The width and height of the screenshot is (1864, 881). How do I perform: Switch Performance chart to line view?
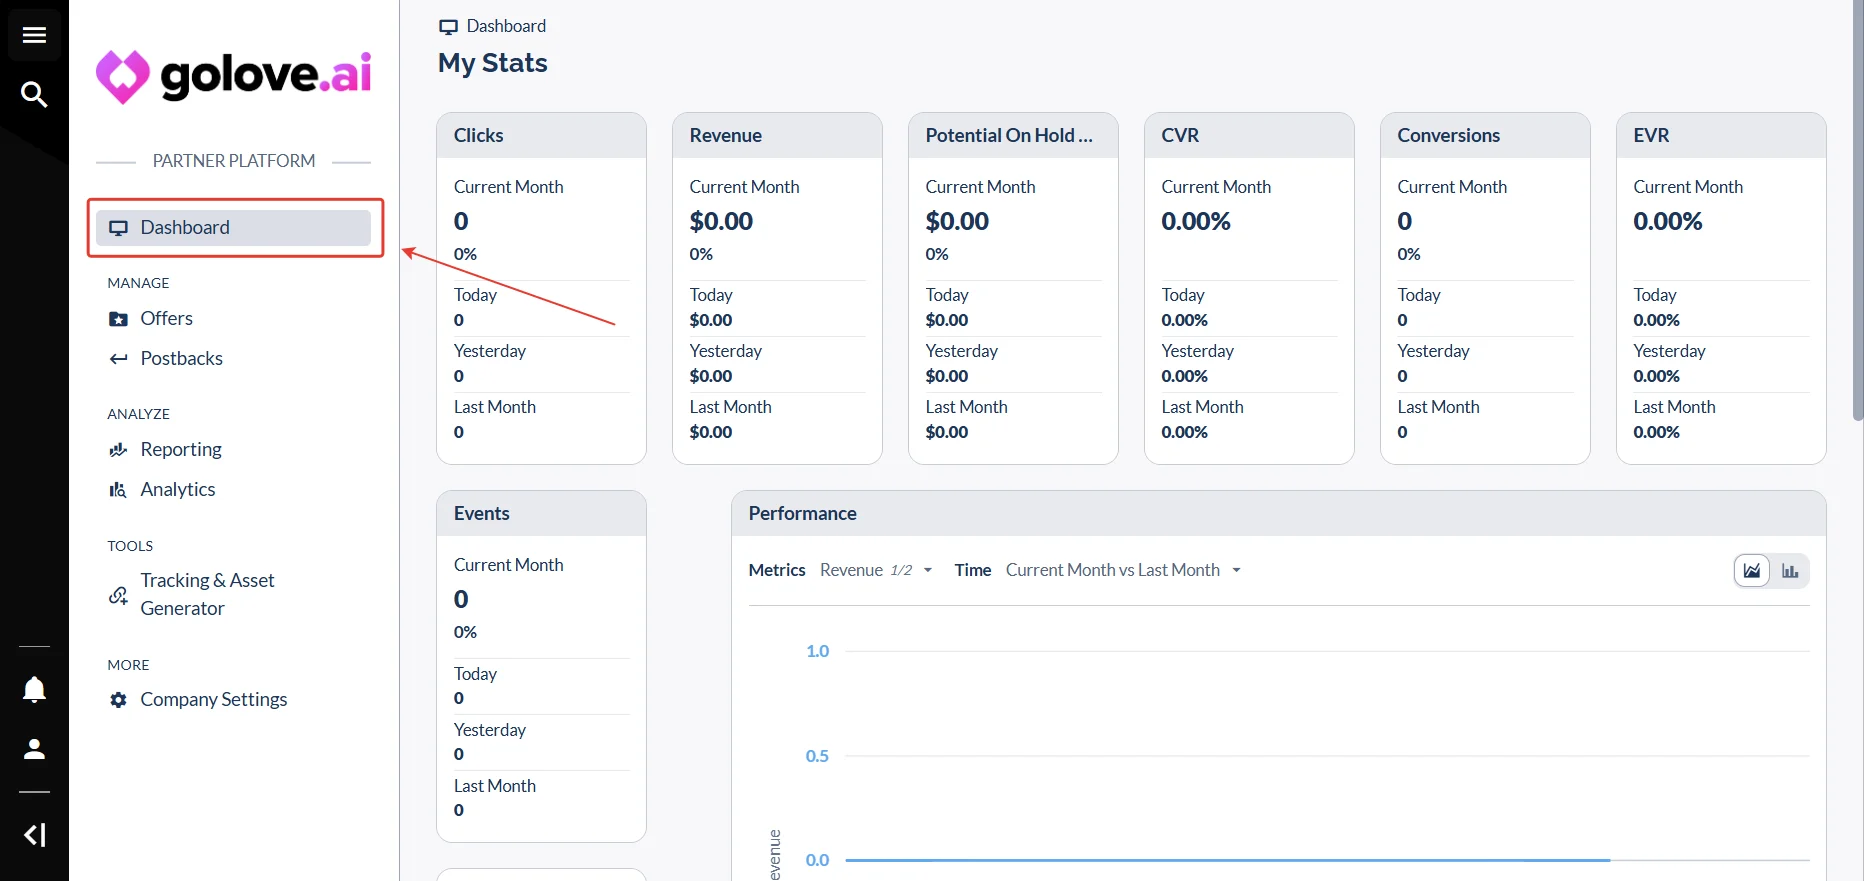point(1752,571)
